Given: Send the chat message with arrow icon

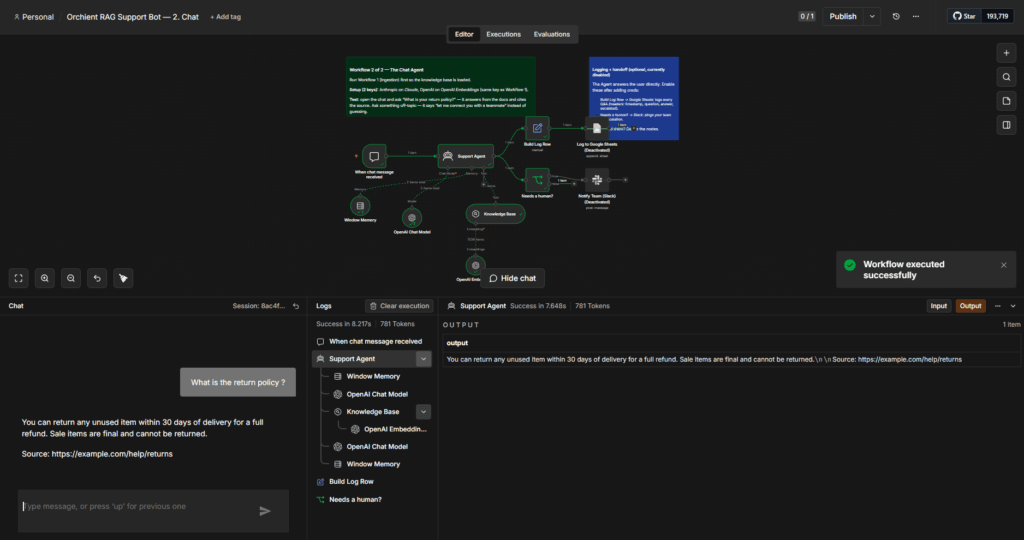Looking at the screenshot, I should [264, 511].
